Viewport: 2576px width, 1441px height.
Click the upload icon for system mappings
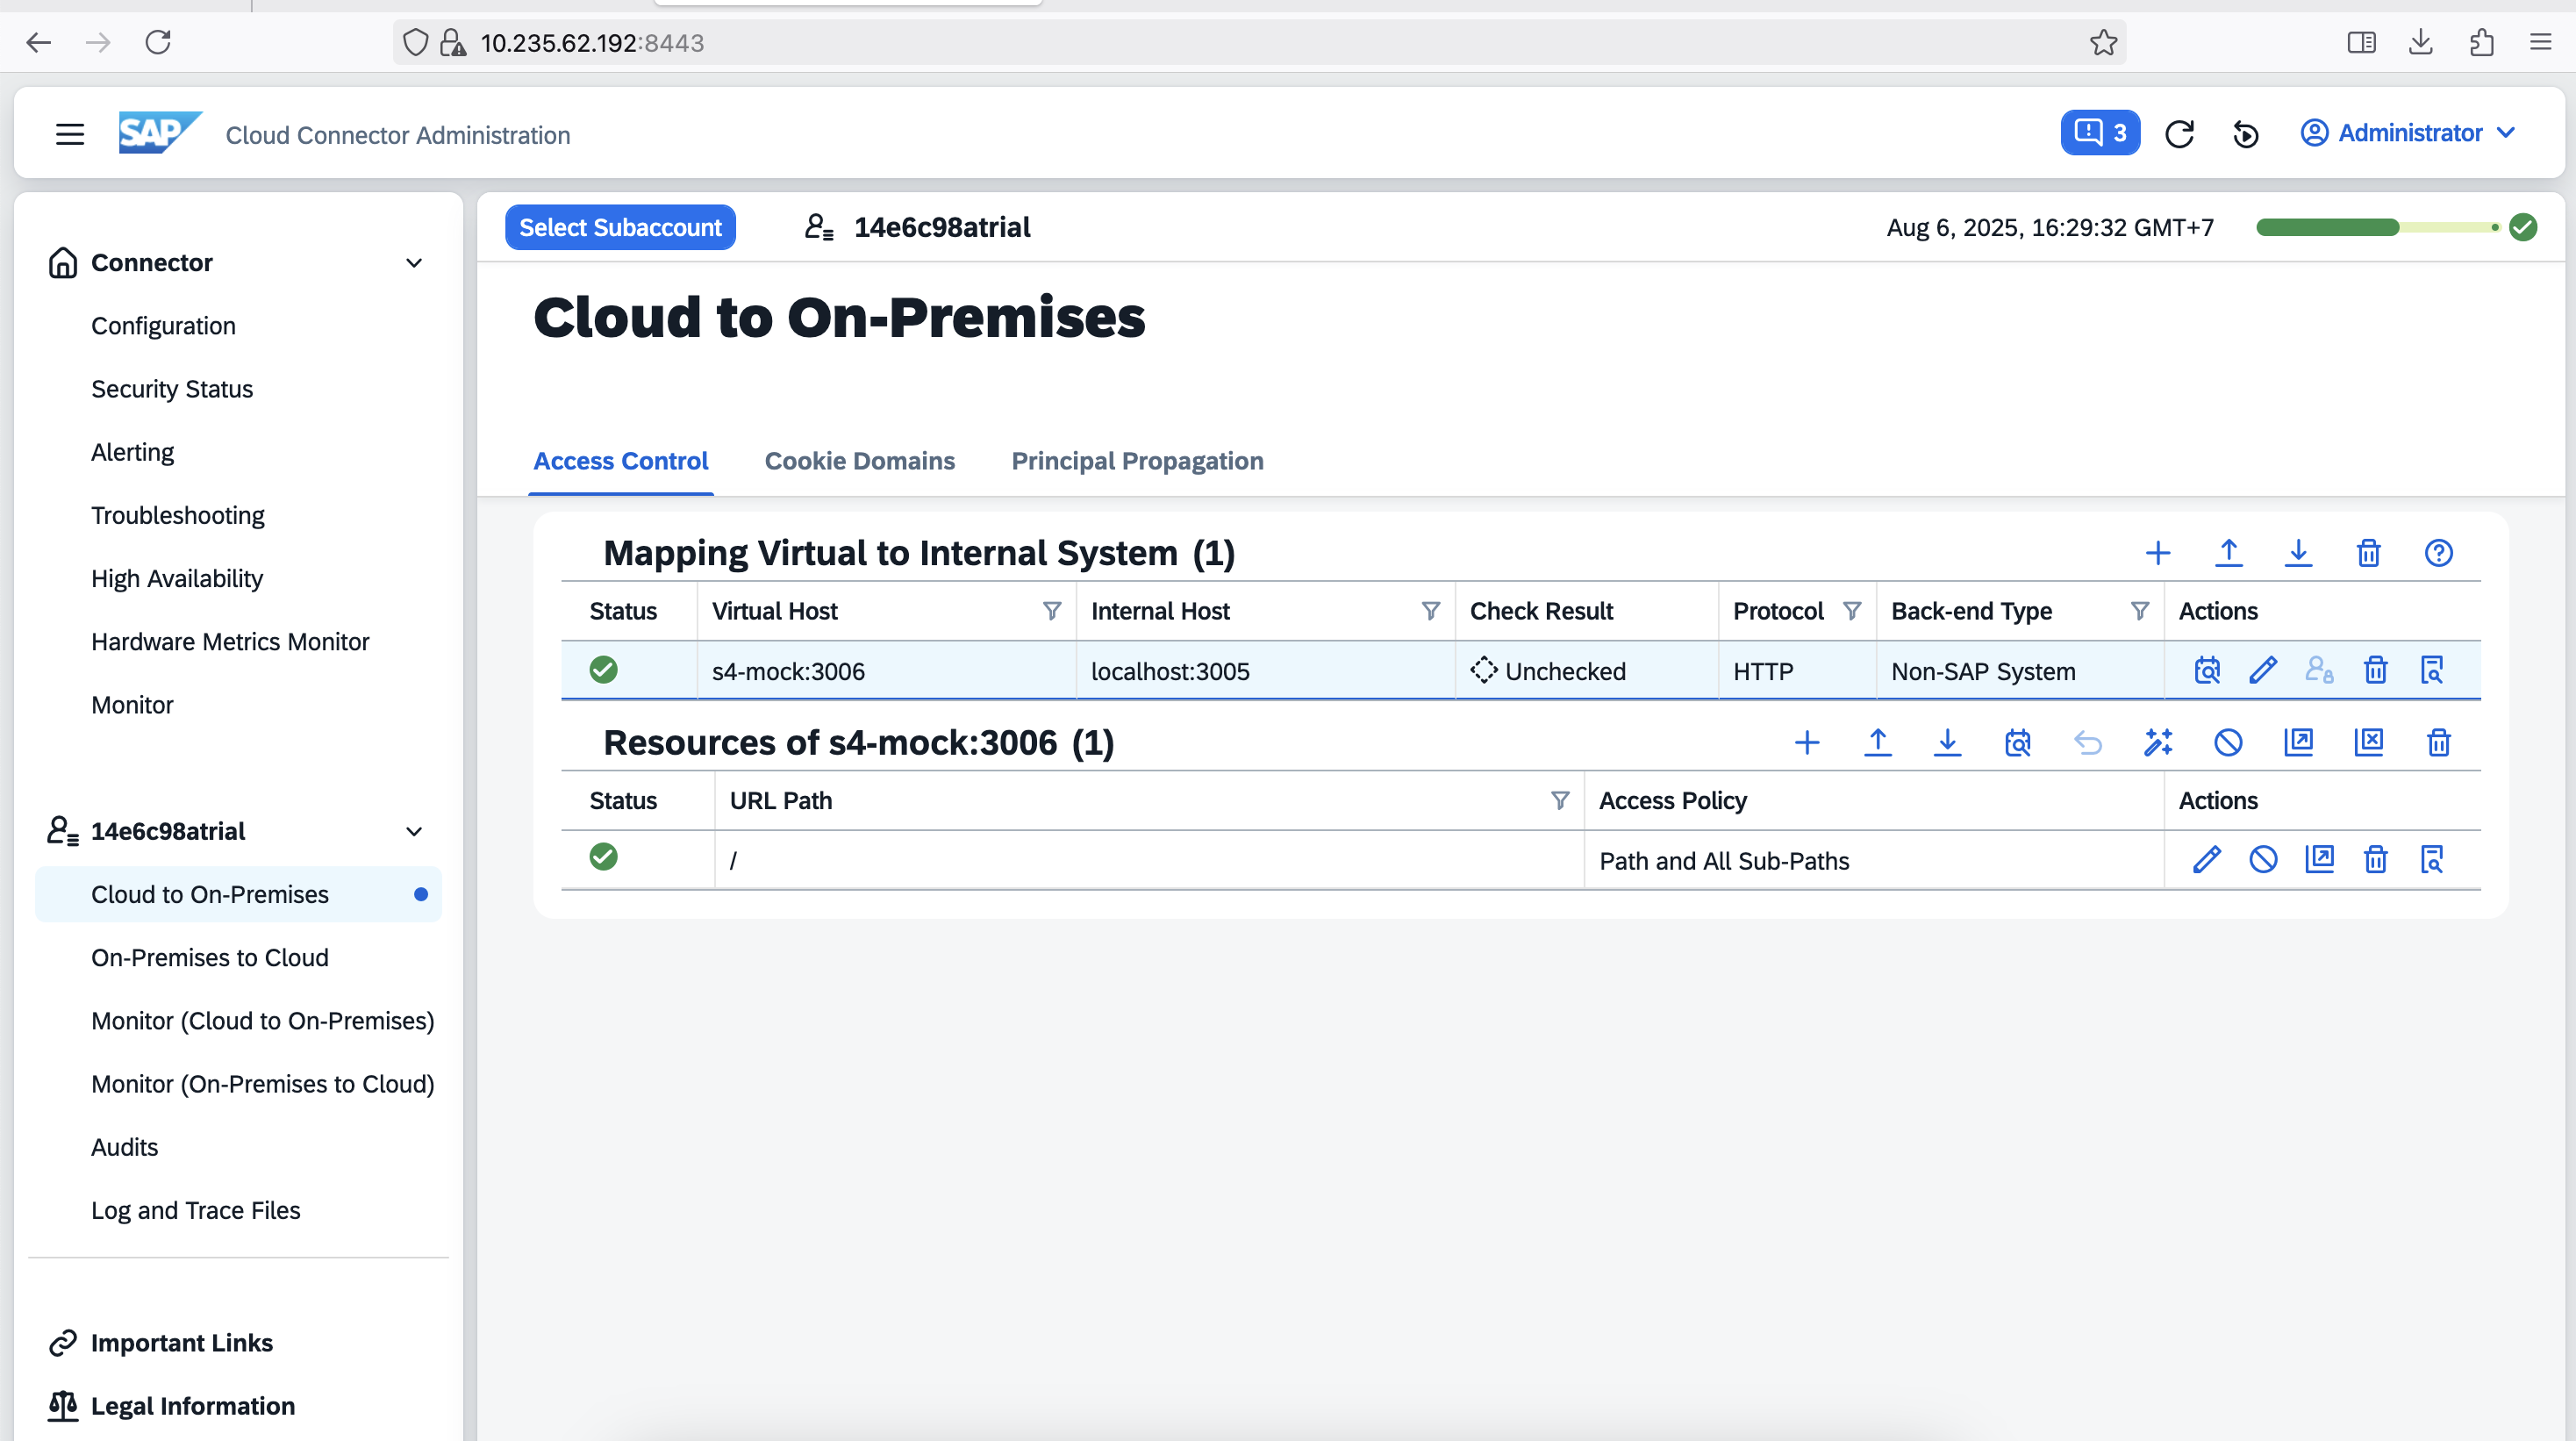coord(2228,553)
